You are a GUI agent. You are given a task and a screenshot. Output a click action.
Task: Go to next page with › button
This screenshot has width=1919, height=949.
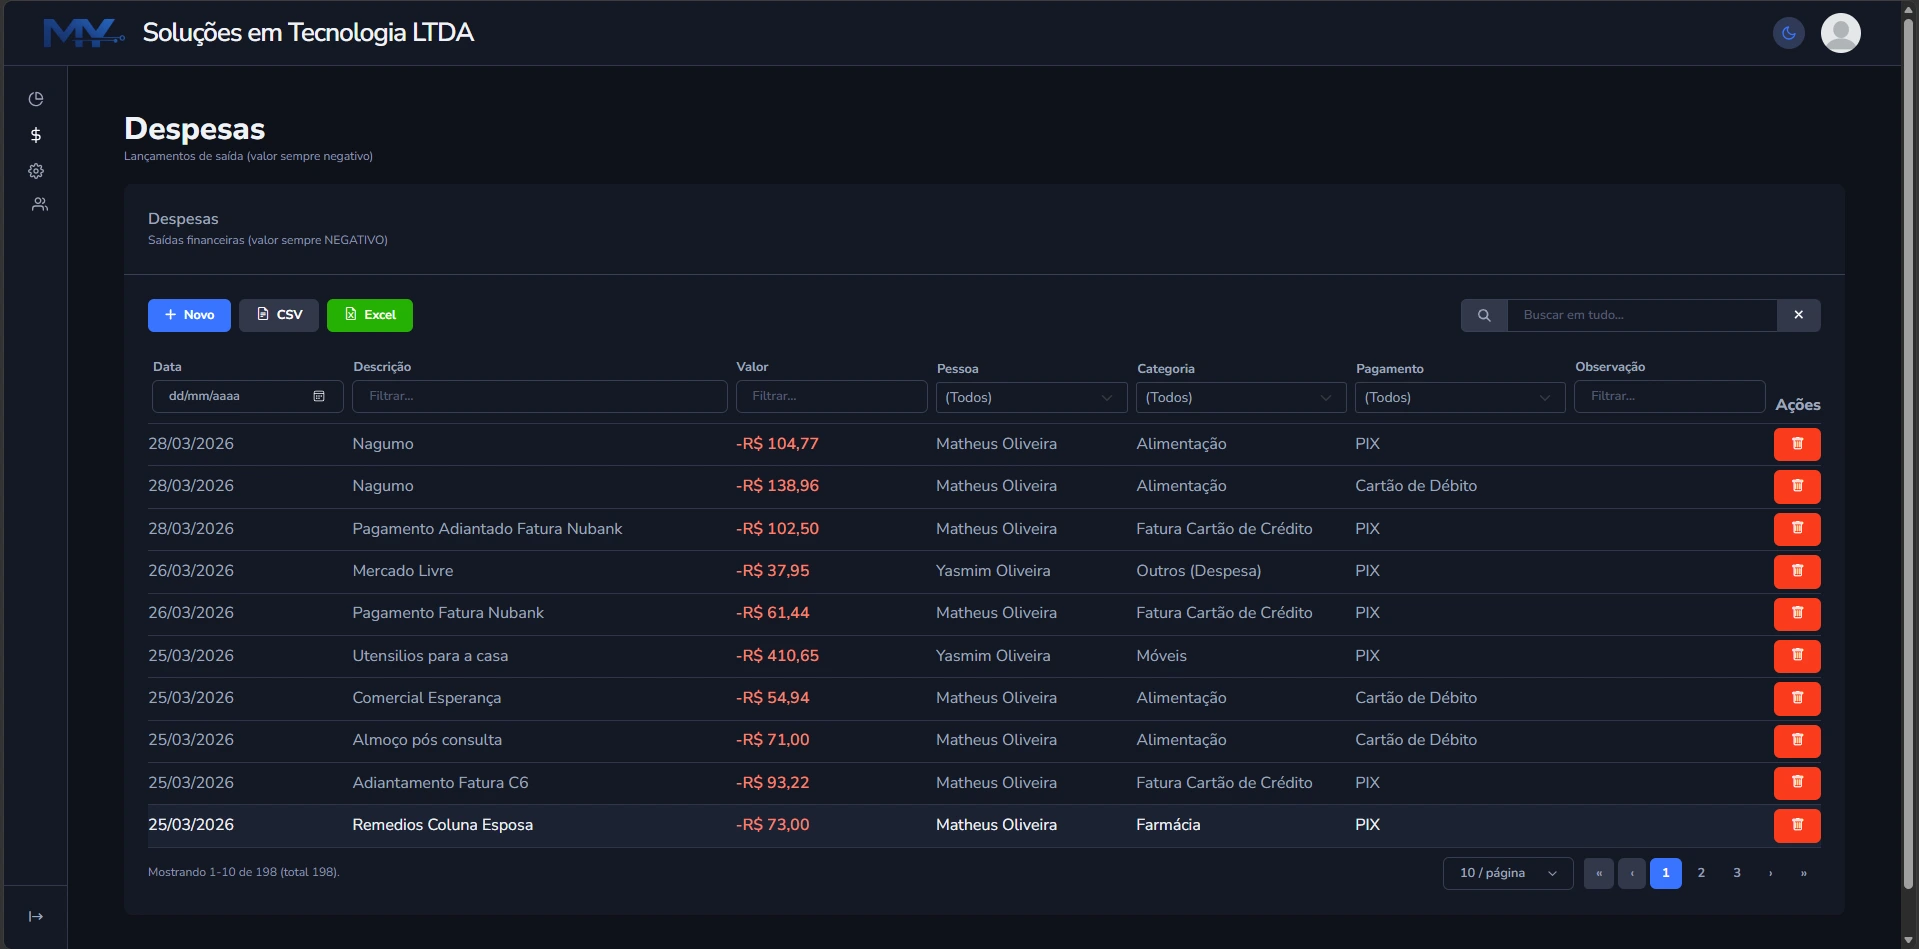1770,873
